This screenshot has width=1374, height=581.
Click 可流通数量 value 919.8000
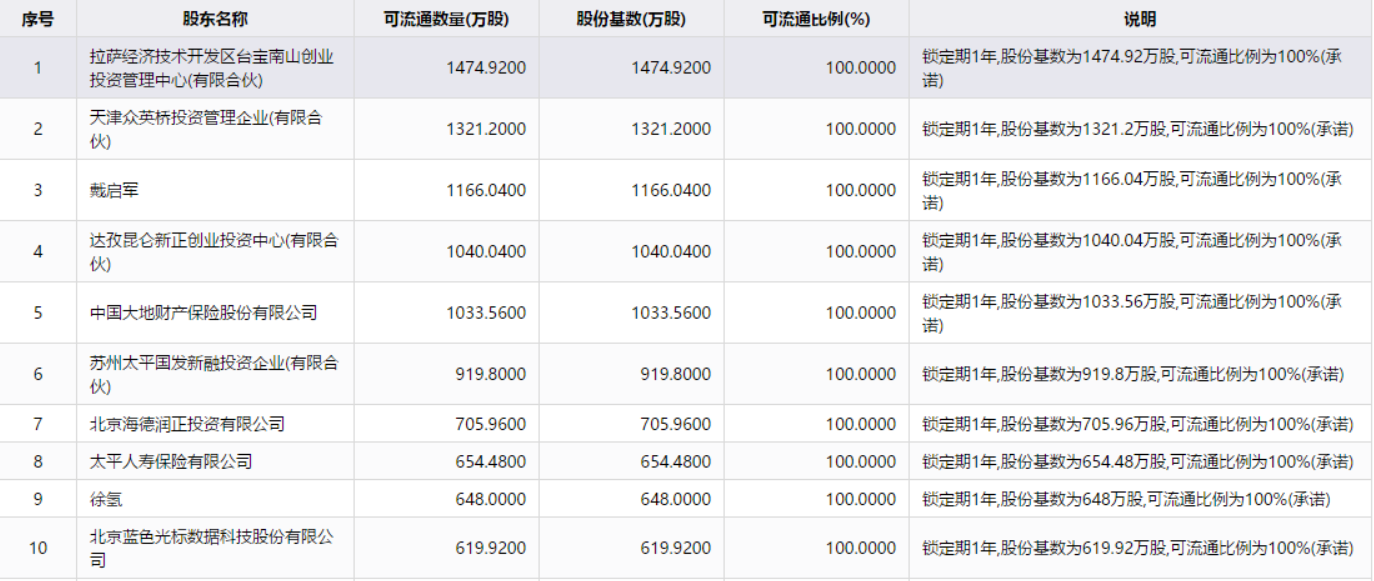[x=491, y=374]
